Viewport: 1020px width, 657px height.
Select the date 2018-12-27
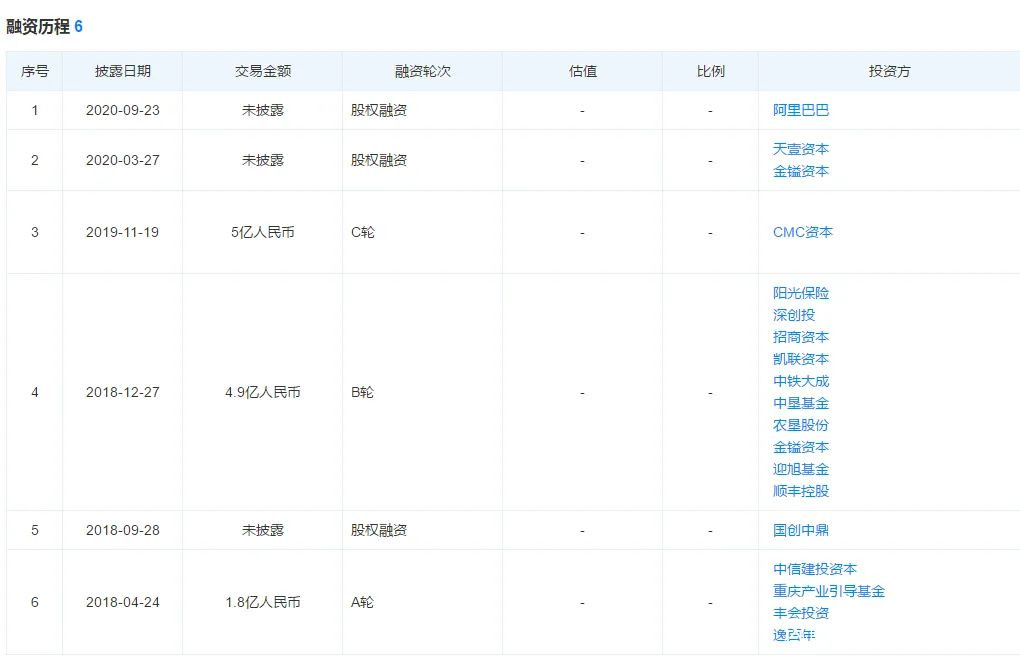(122, 393)
